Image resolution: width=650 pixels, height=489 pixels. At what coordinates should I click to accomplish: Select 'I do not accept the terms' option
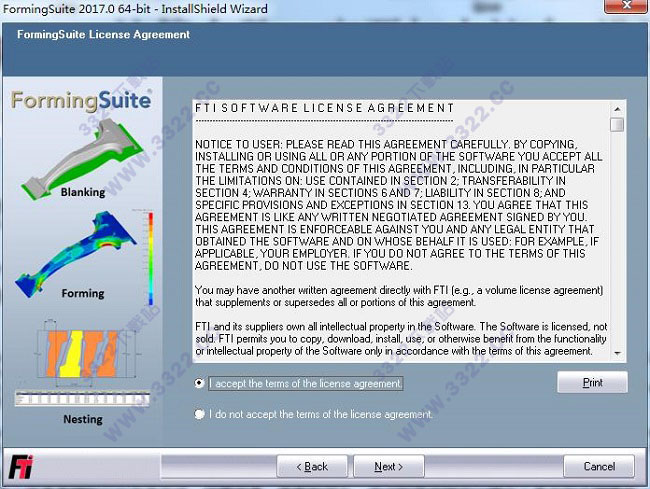point(199,414)
